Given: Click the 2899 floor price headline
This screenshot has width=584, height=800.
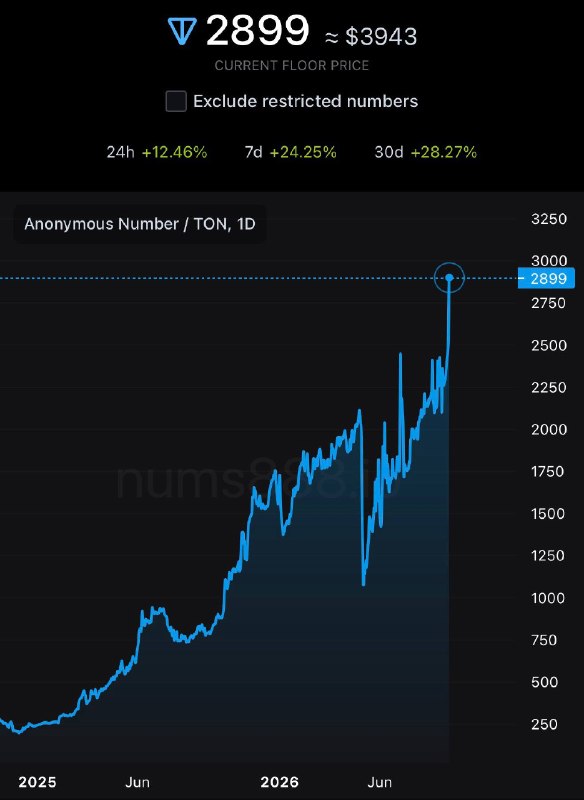Looking at the screenshot, I should (x=257, y=31).
